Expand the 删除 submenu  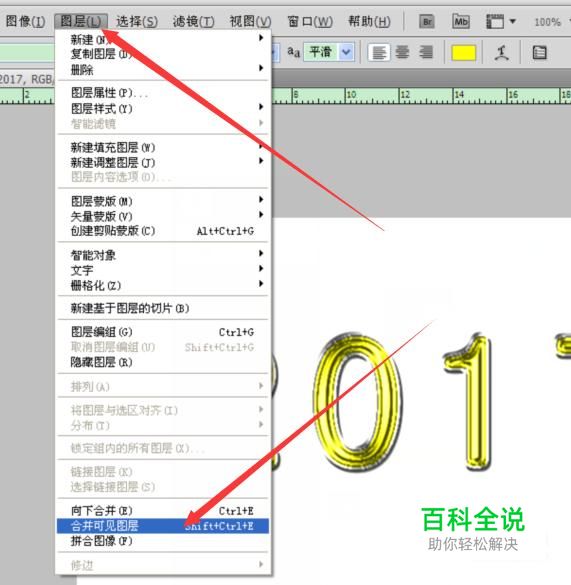(x=163, y=69)
